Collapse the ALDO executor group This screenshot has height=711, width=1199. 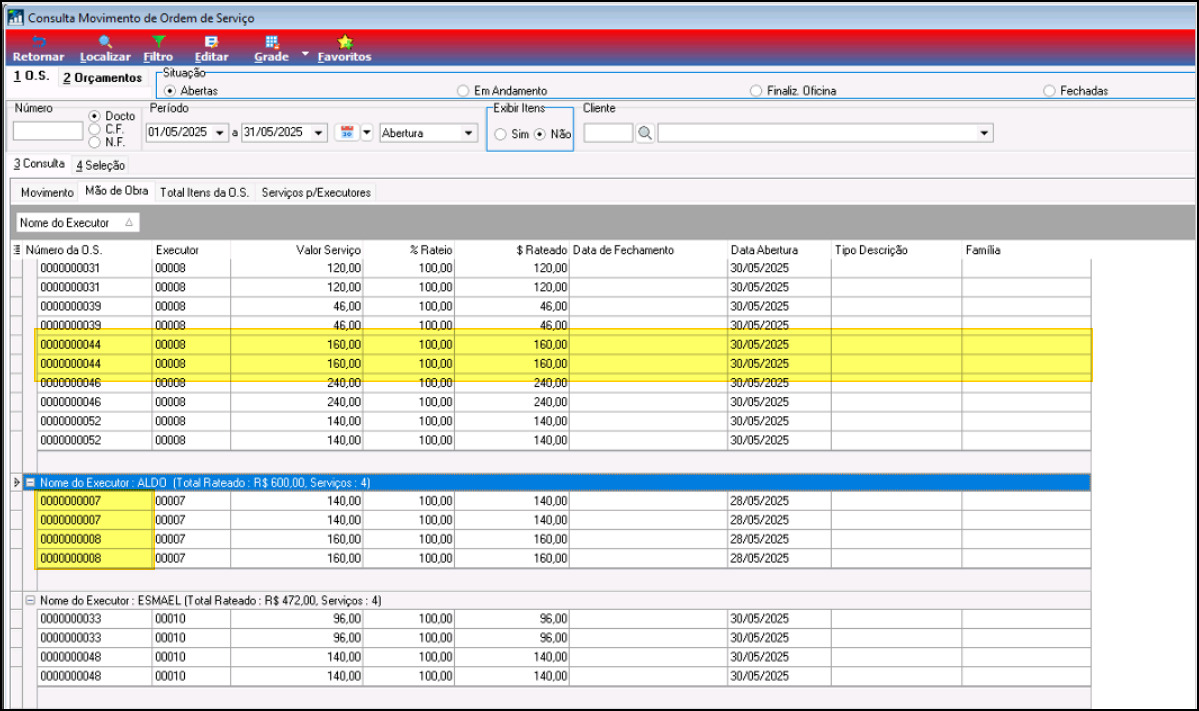[x=31, y=482]
